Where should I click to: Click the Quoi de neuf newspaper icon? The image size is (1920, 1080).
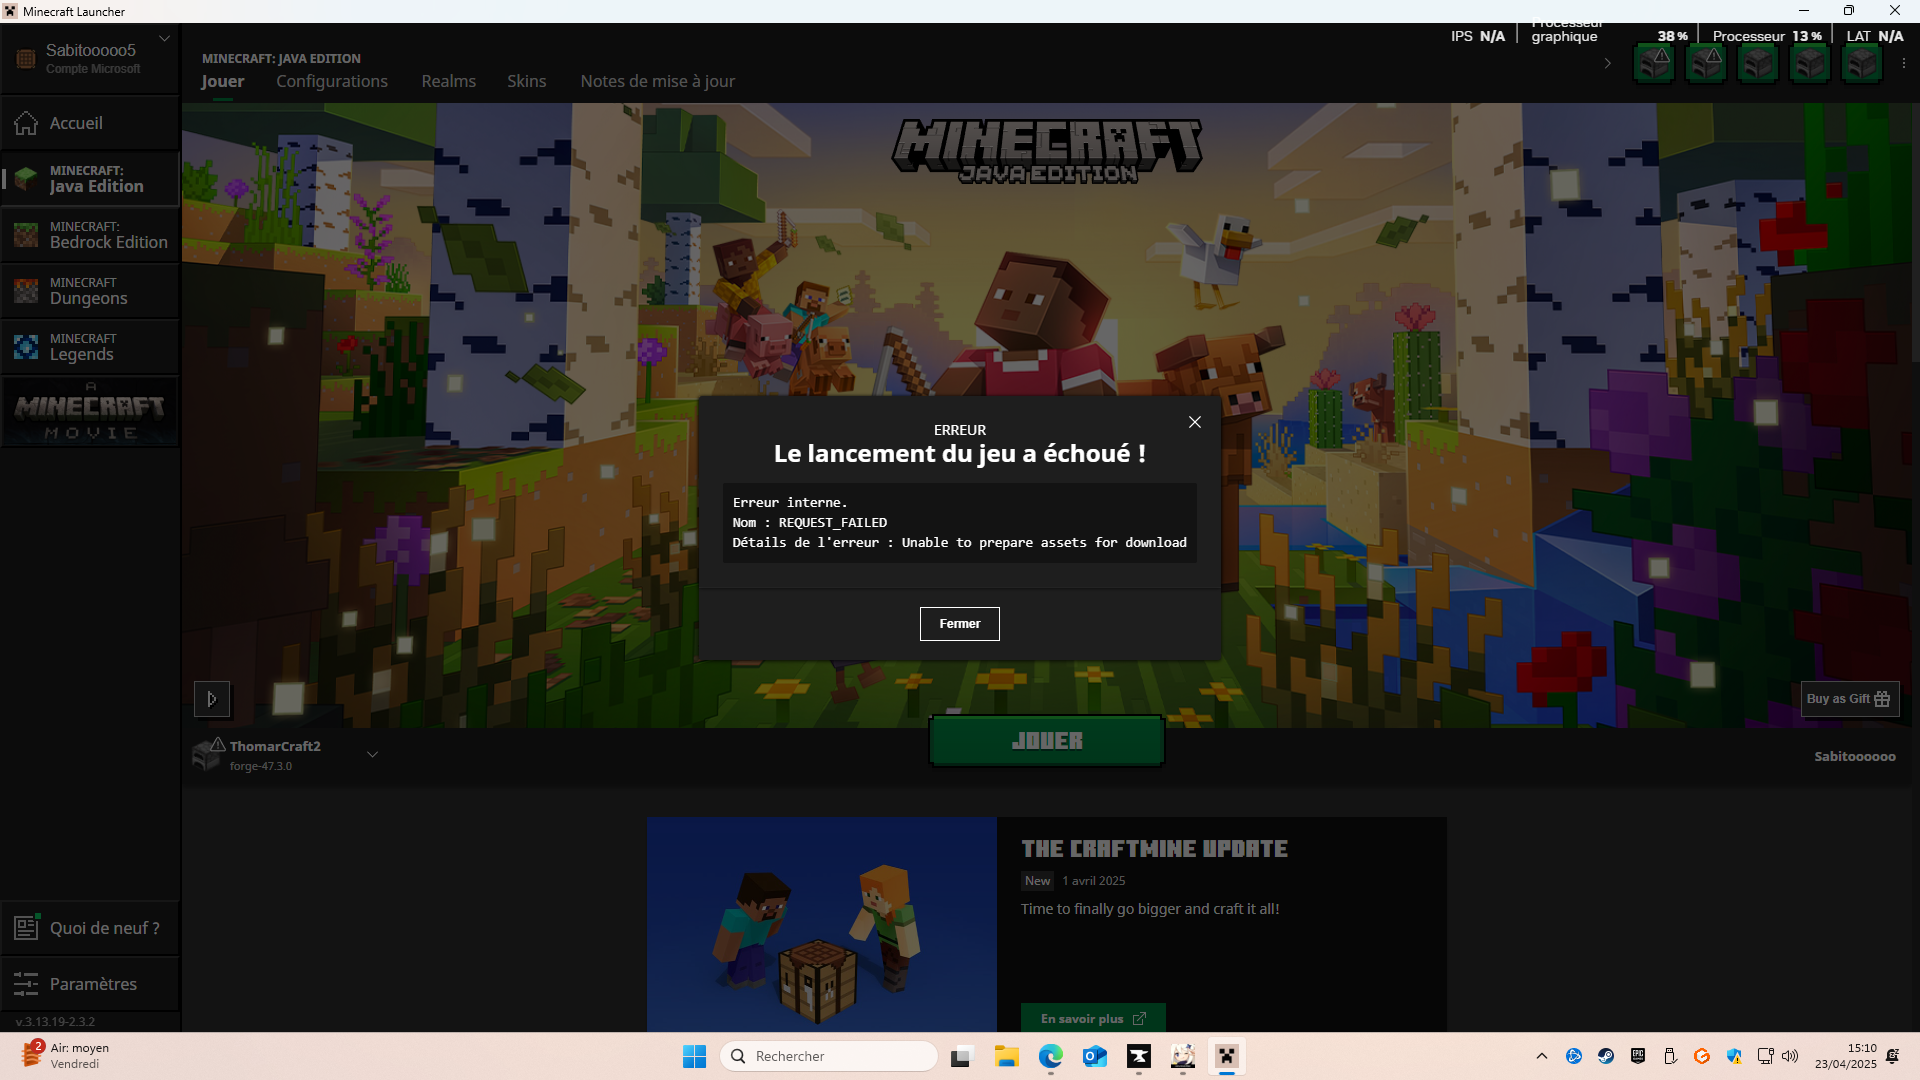point(26,928)
